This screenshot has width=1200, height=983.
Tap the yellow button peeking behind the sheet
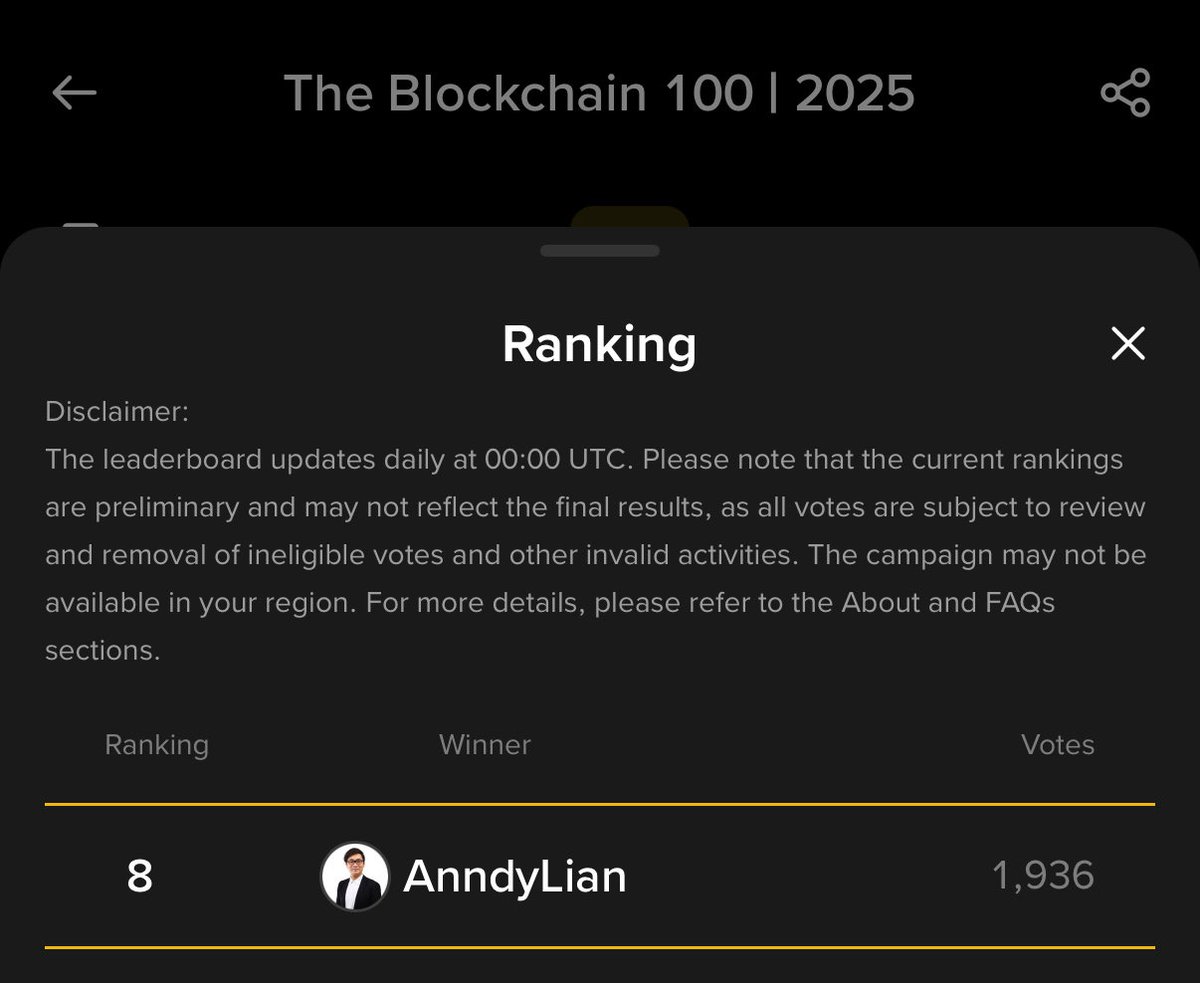[x=630, y=216]
